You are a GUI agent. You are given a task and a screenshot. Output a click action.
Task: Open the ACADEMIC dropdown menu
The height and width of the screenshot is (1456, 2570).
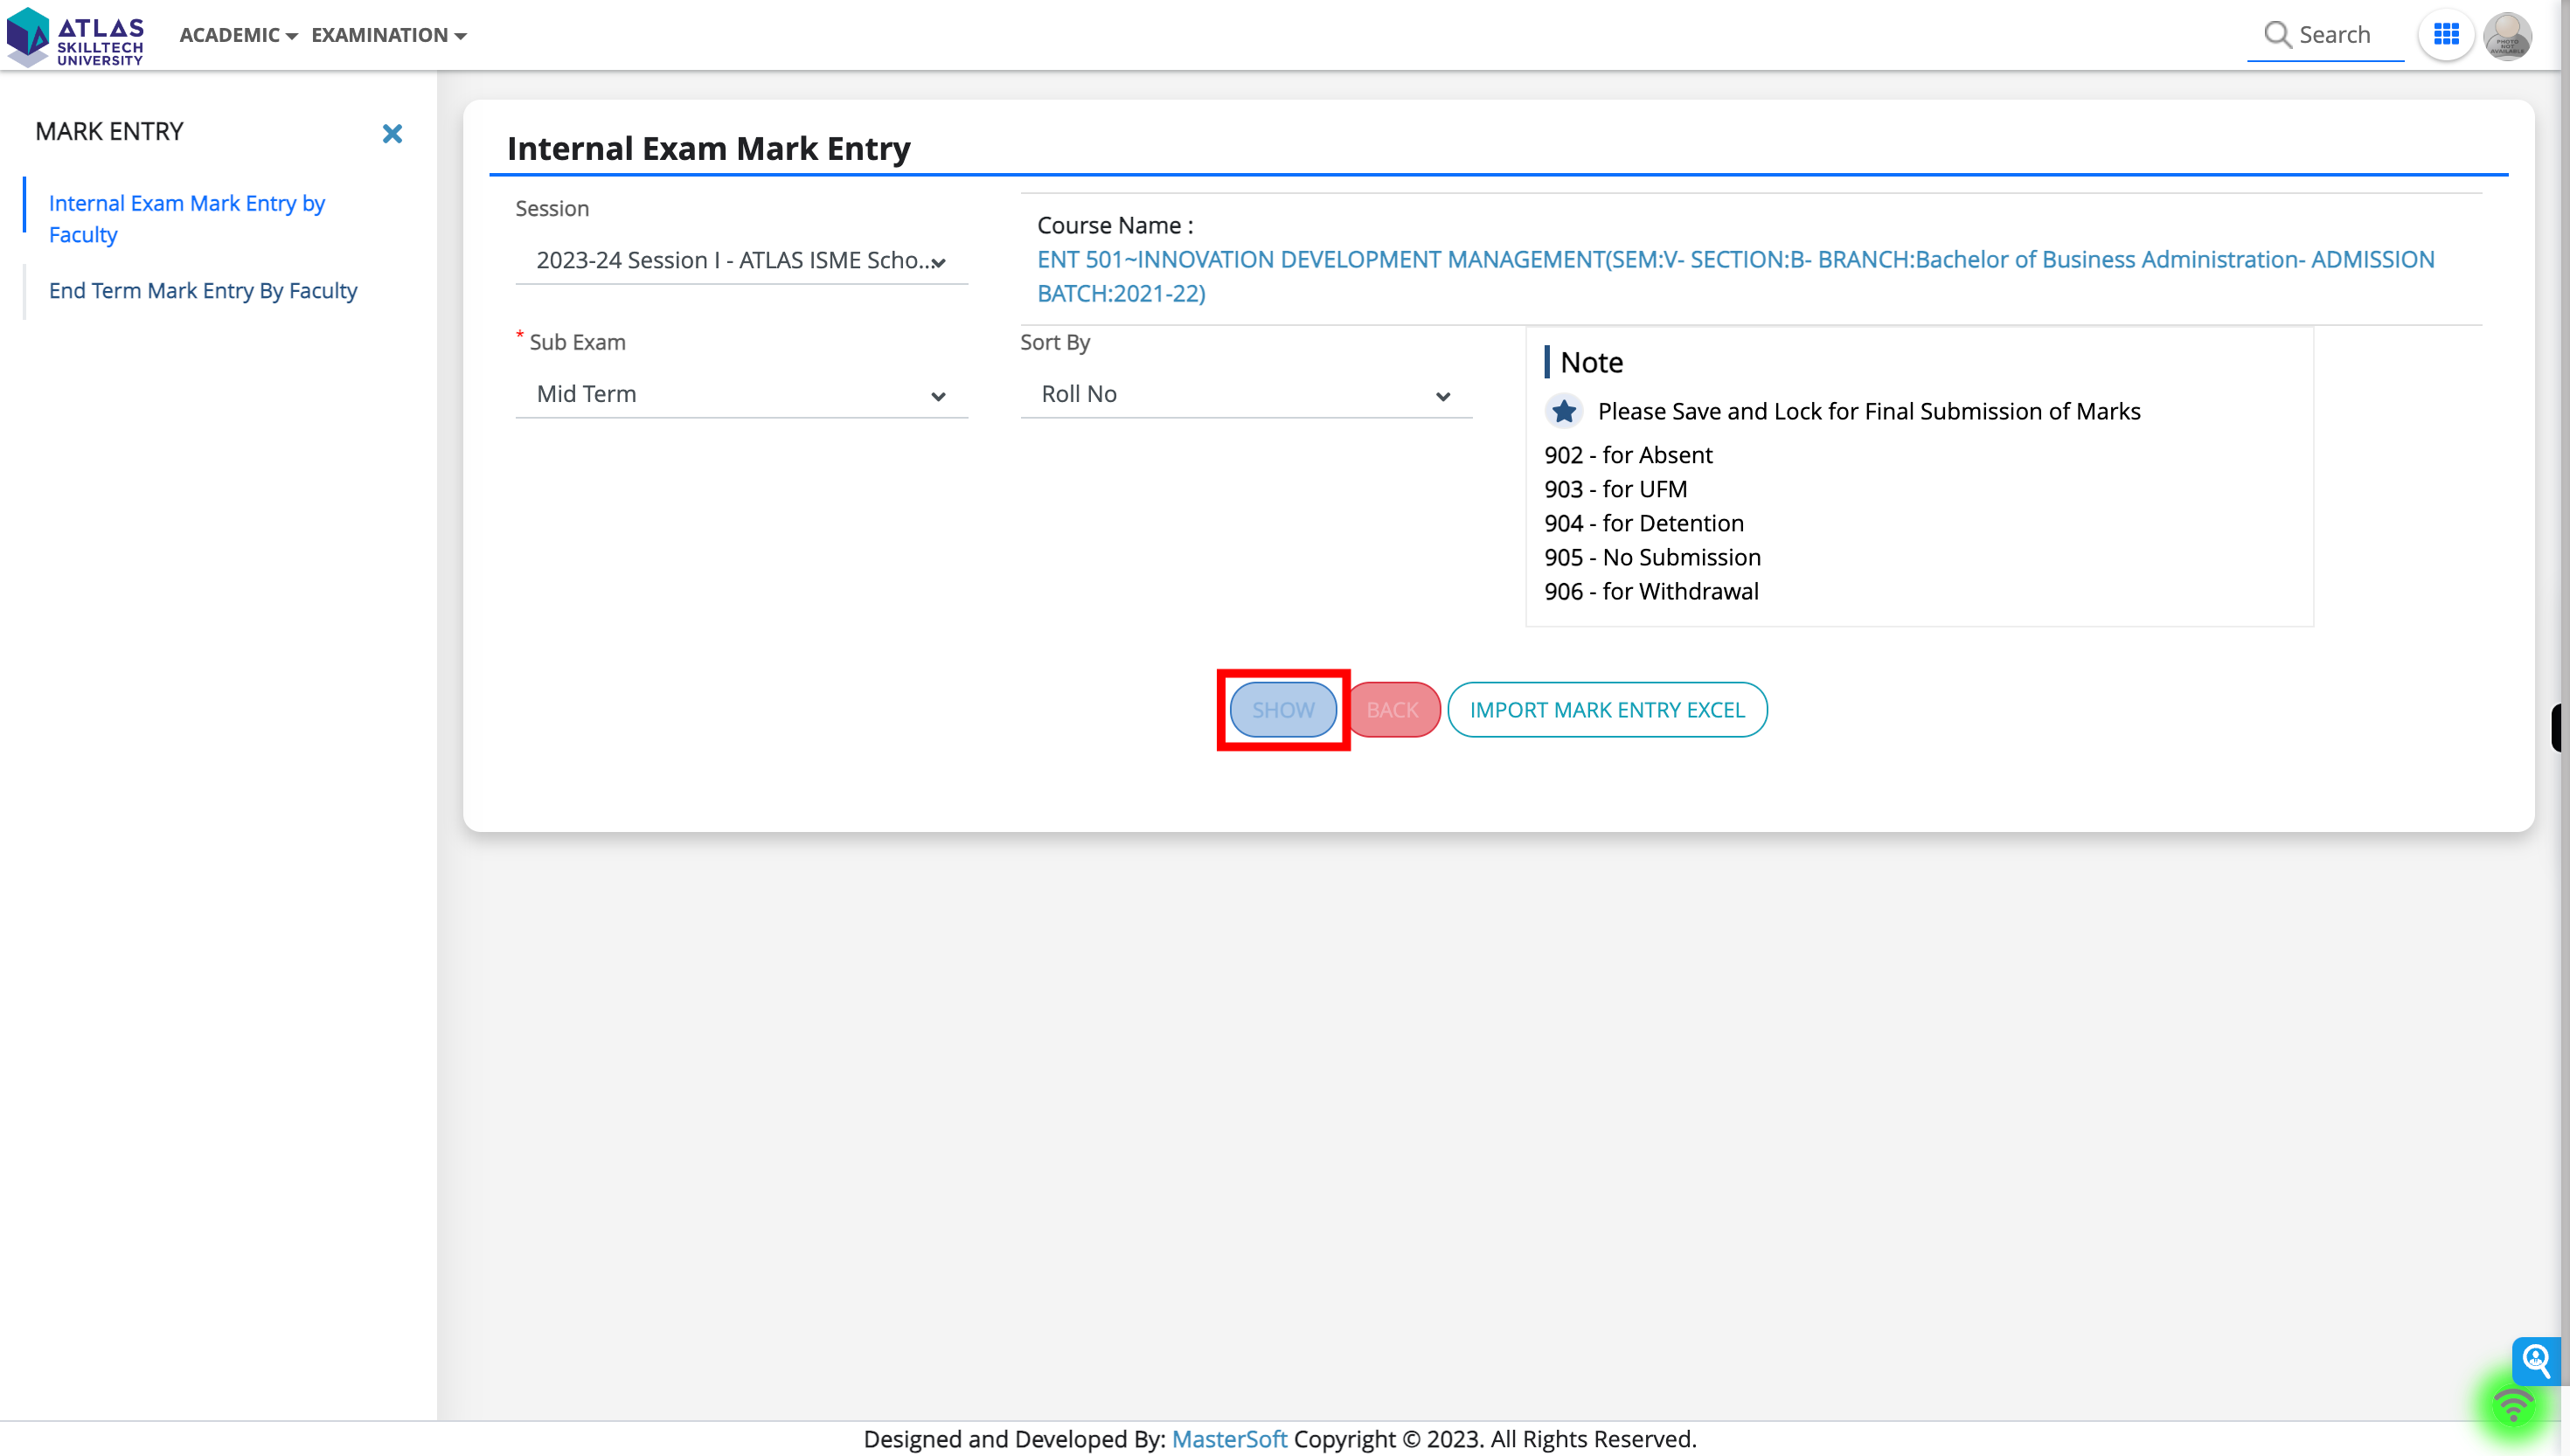[x=237, y=33]
